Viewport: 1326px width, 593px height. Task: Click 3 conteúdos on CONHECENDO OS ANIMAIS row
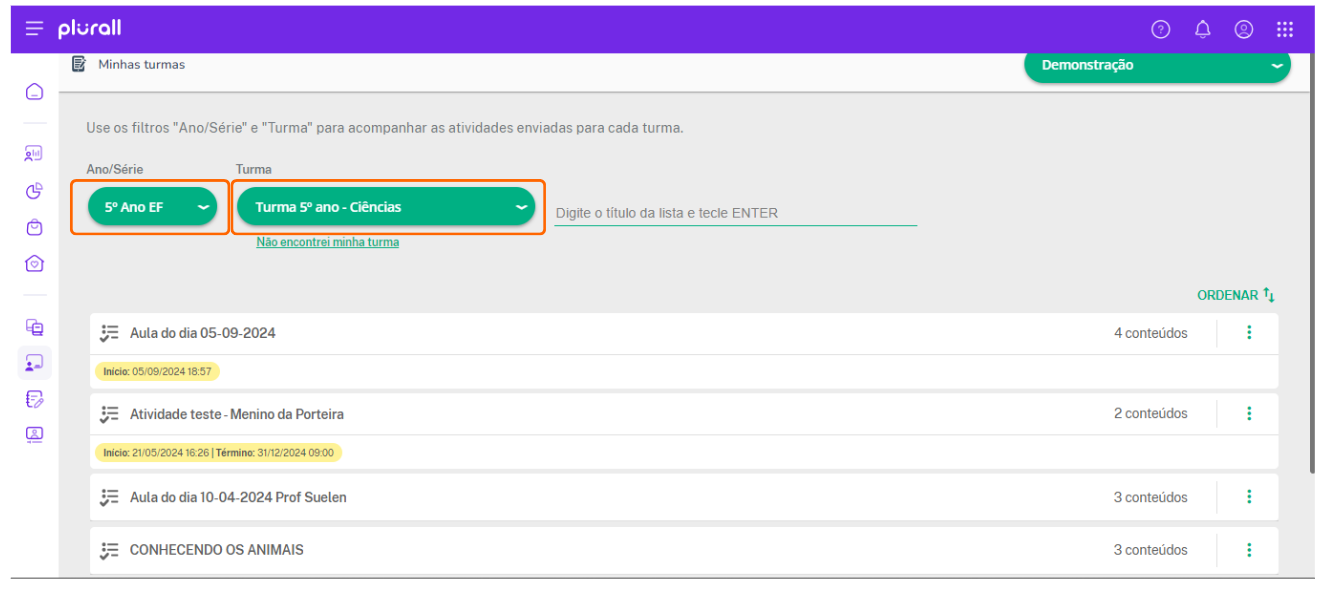(x=1151, y=550)
